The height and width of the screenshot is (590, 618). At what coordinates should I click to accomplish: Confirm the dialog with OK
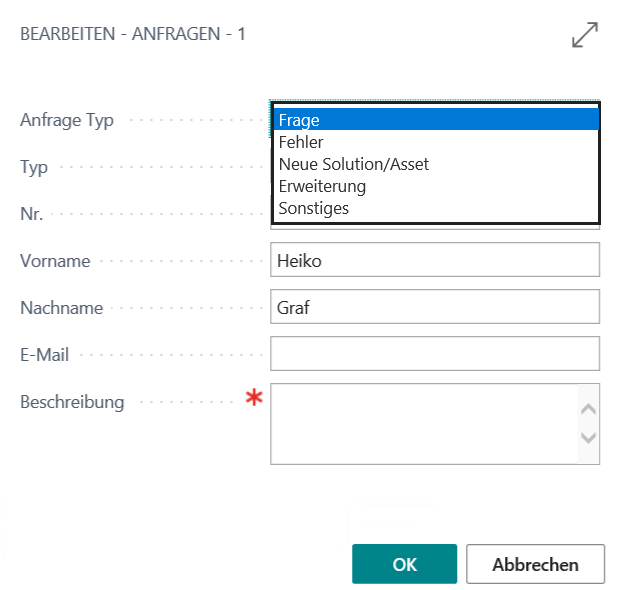coord(404,564)
